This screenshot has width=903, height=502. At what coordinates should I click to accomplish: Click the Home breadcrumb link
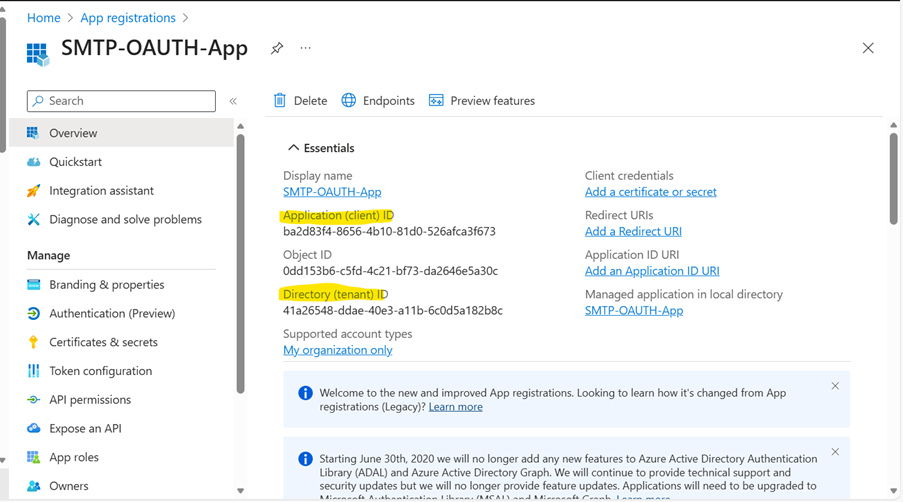[x=44, y=18]
